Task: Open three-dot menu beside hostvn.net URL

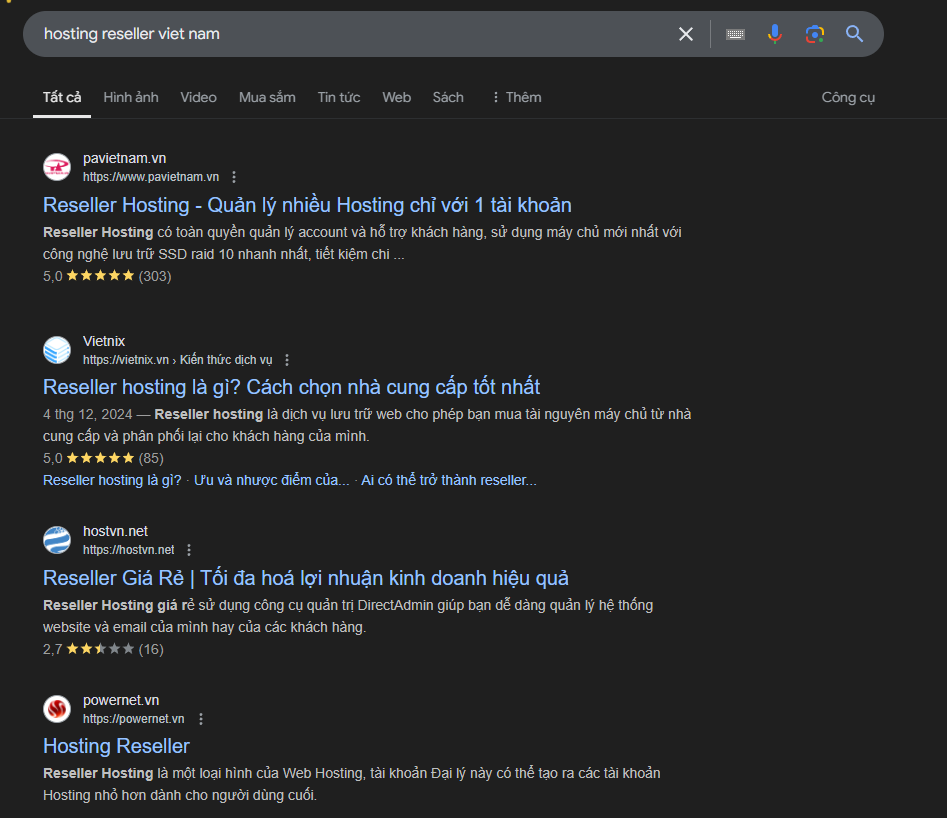Action: click(x=189, y=550)
